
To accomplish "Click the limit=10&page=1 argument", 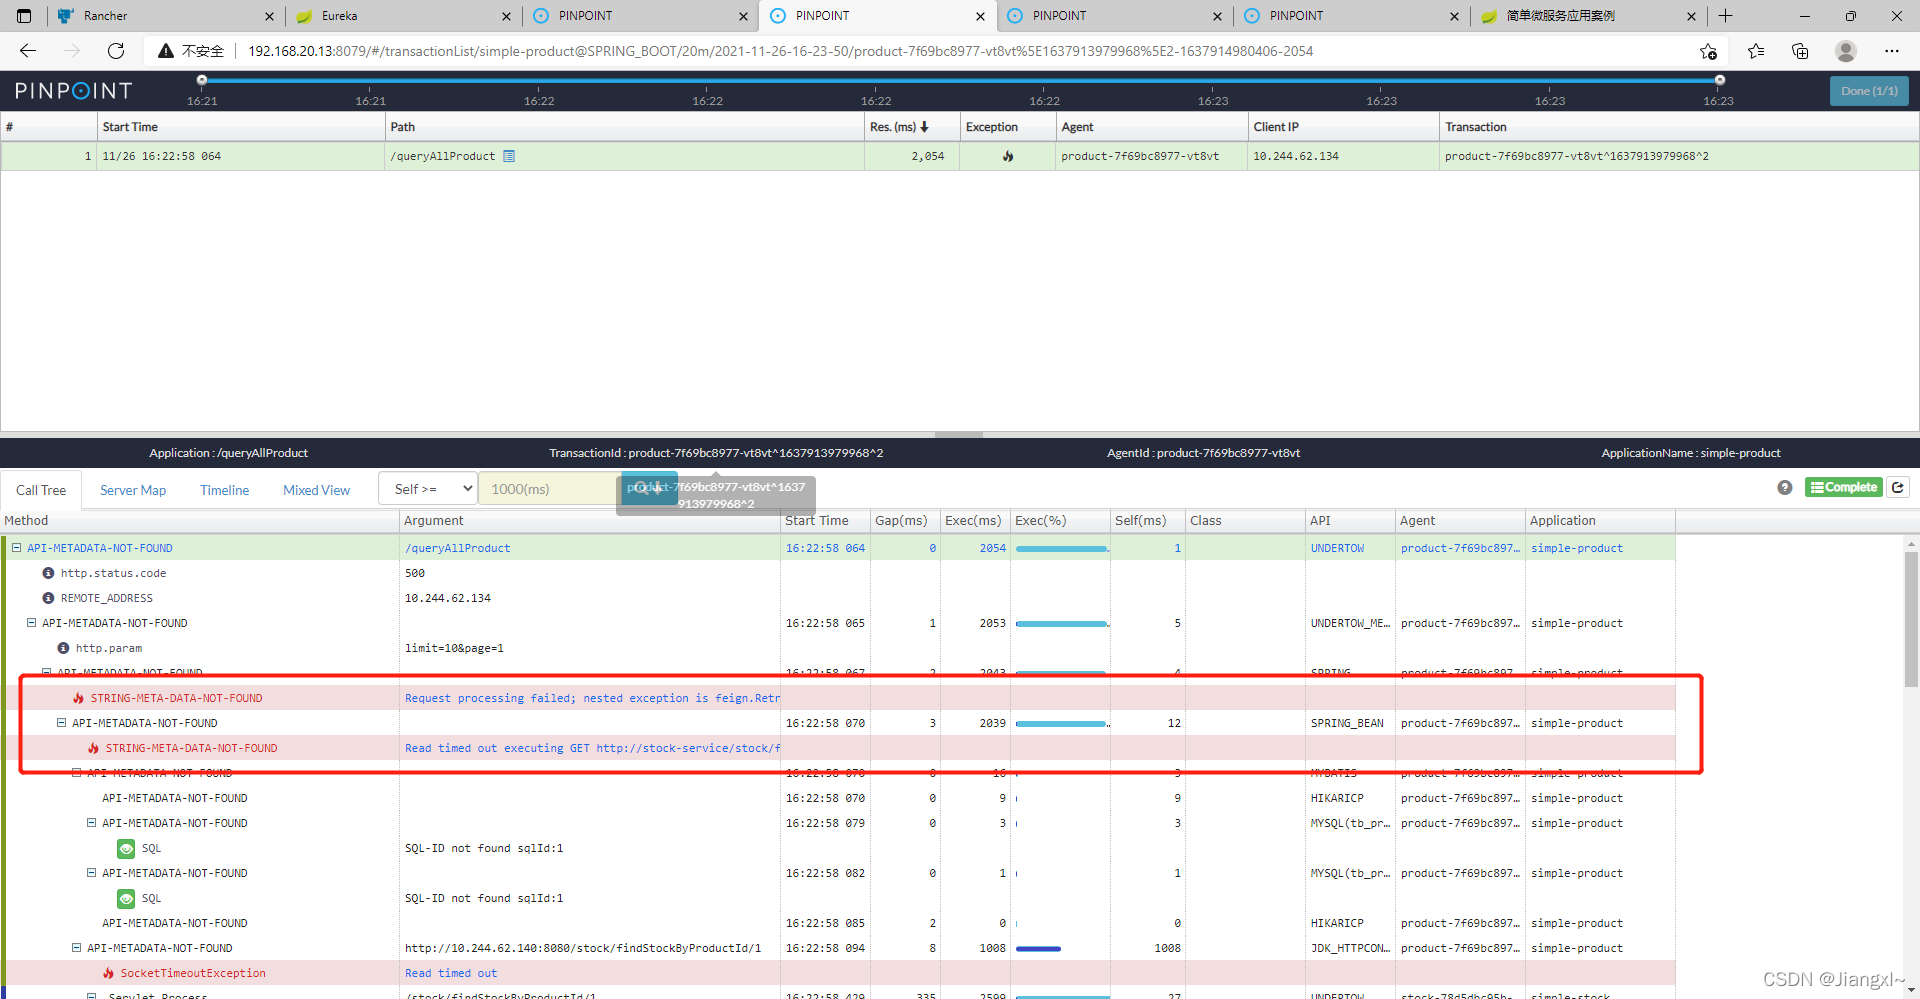I will tap(454, 648).
